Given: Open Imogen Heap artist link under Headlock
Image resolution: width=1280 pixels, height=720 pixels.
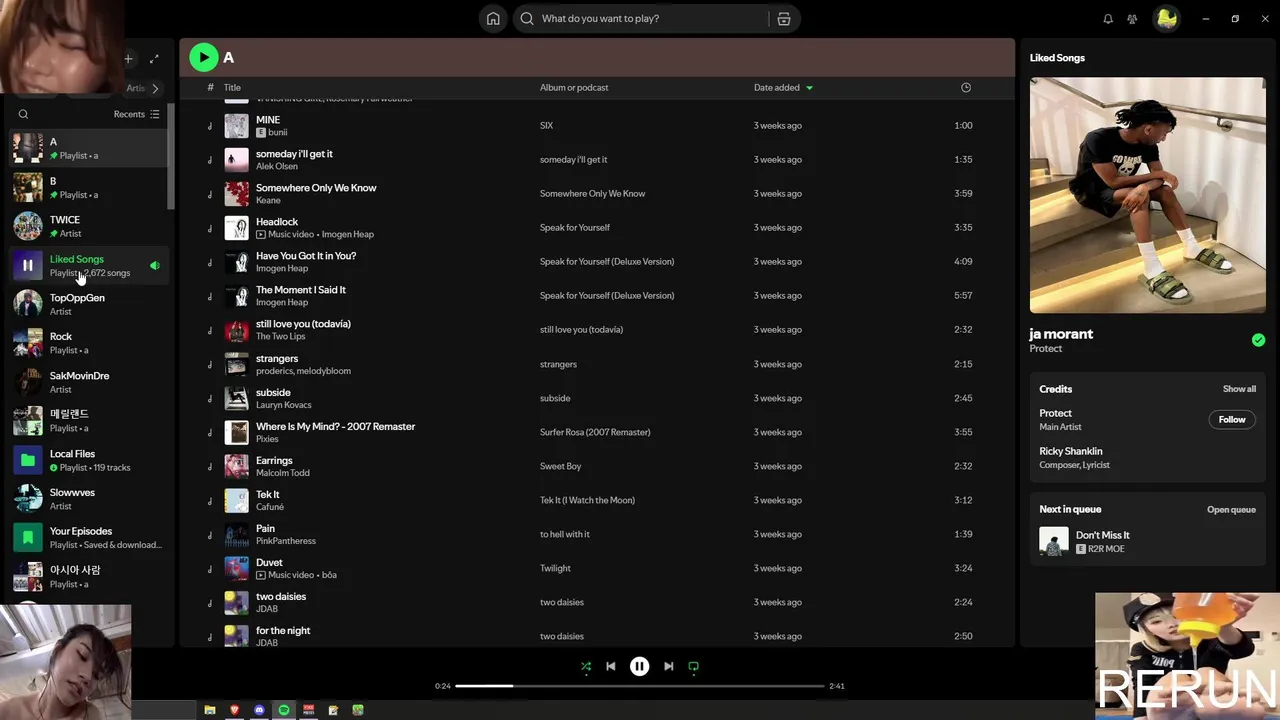Looking at the screenshot, I should tap(347, 234).
